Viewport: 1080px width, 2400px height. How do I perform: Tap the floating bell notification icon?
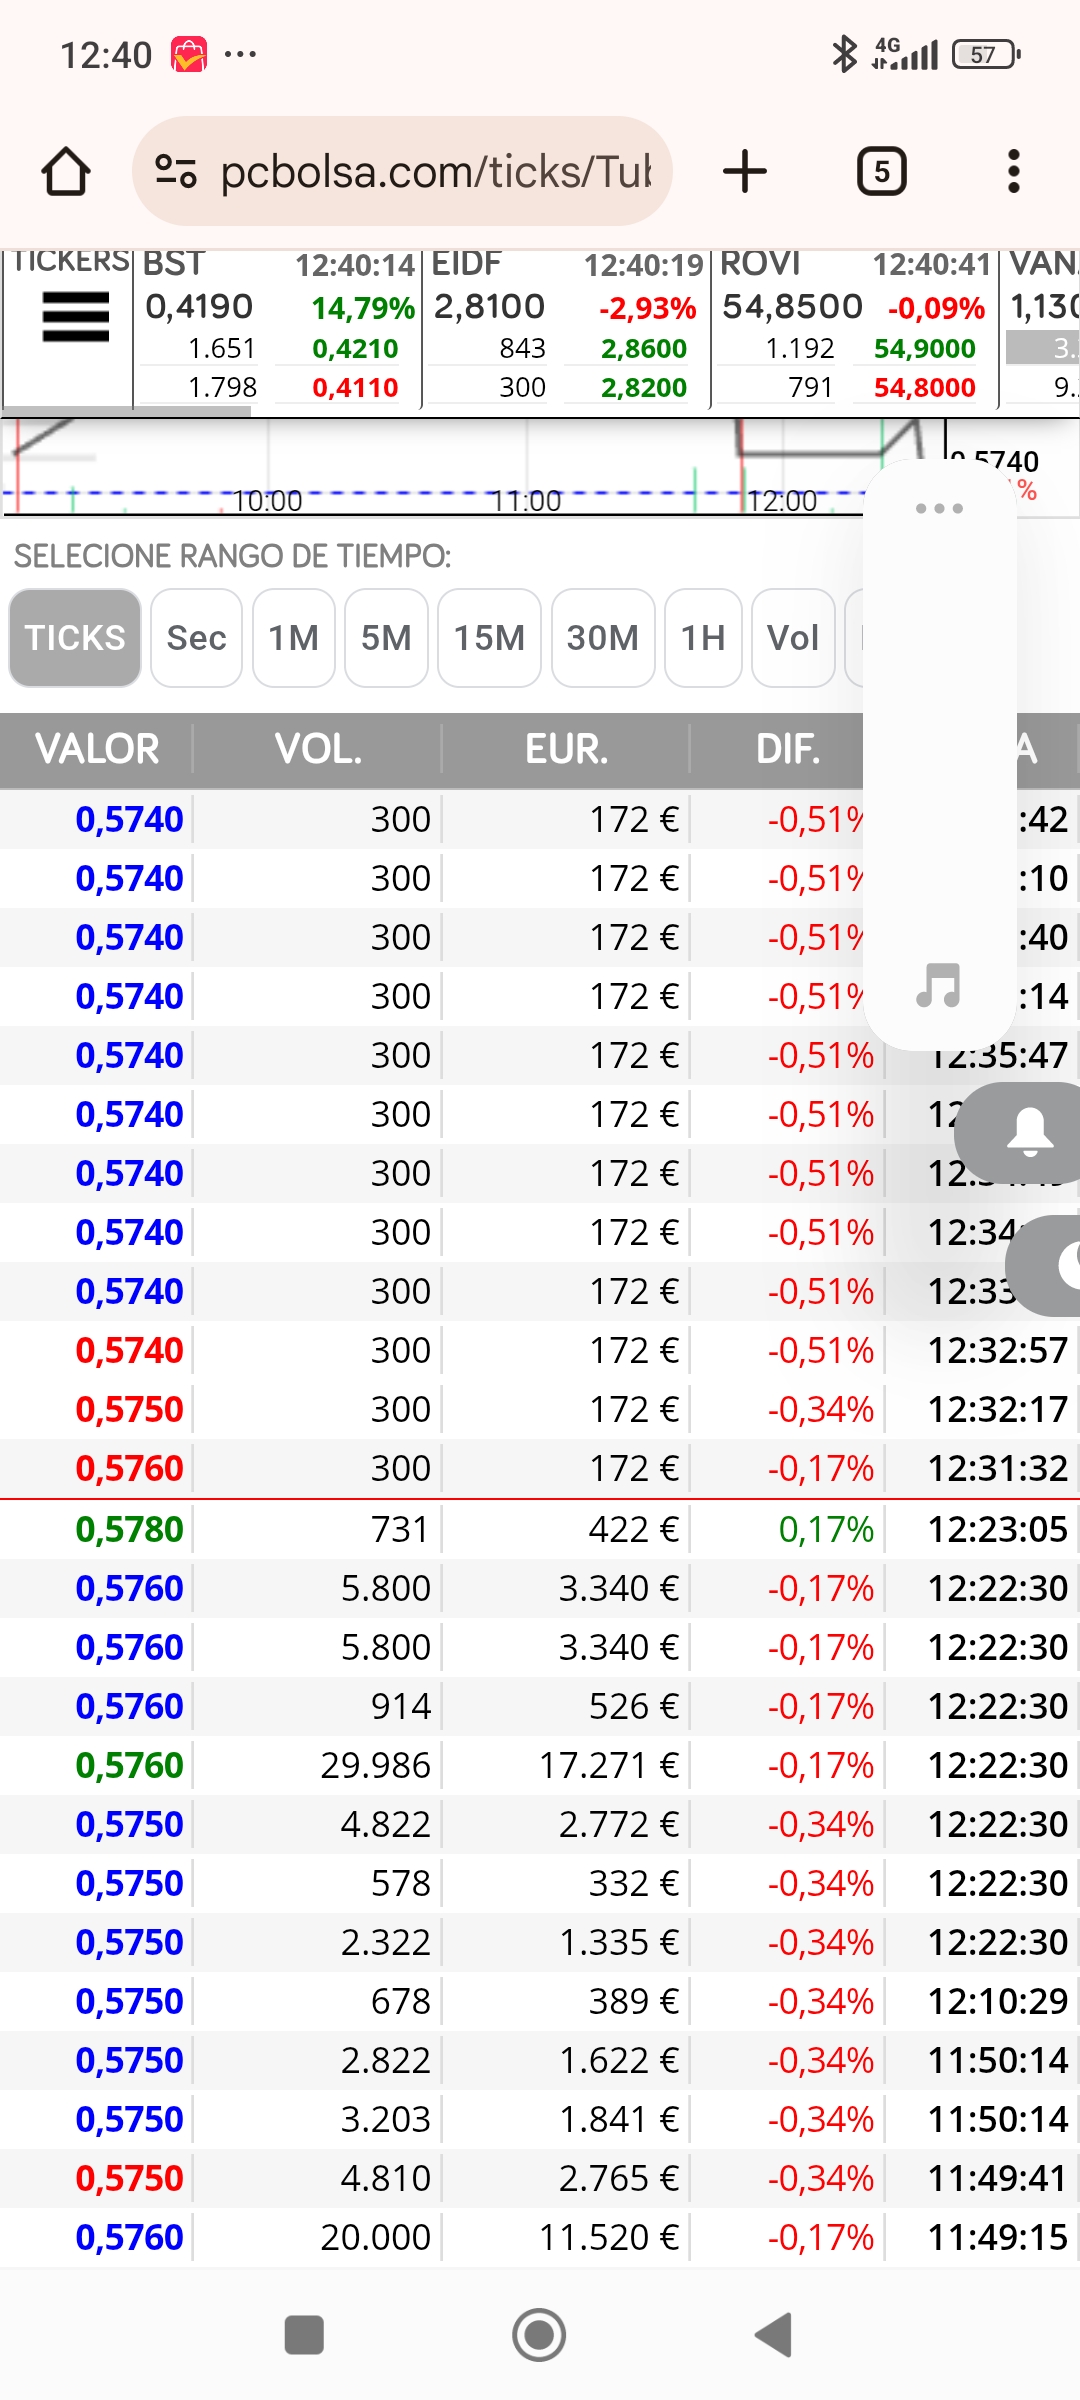pos(1028,1133)
